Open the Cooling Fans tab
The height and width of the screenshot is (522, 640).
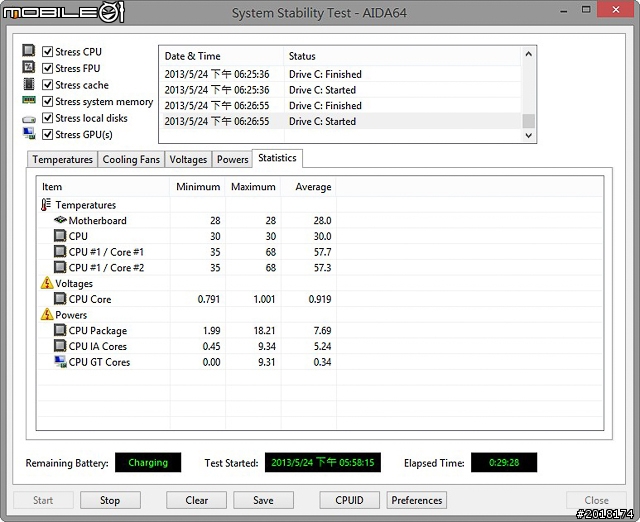[131, 159]
